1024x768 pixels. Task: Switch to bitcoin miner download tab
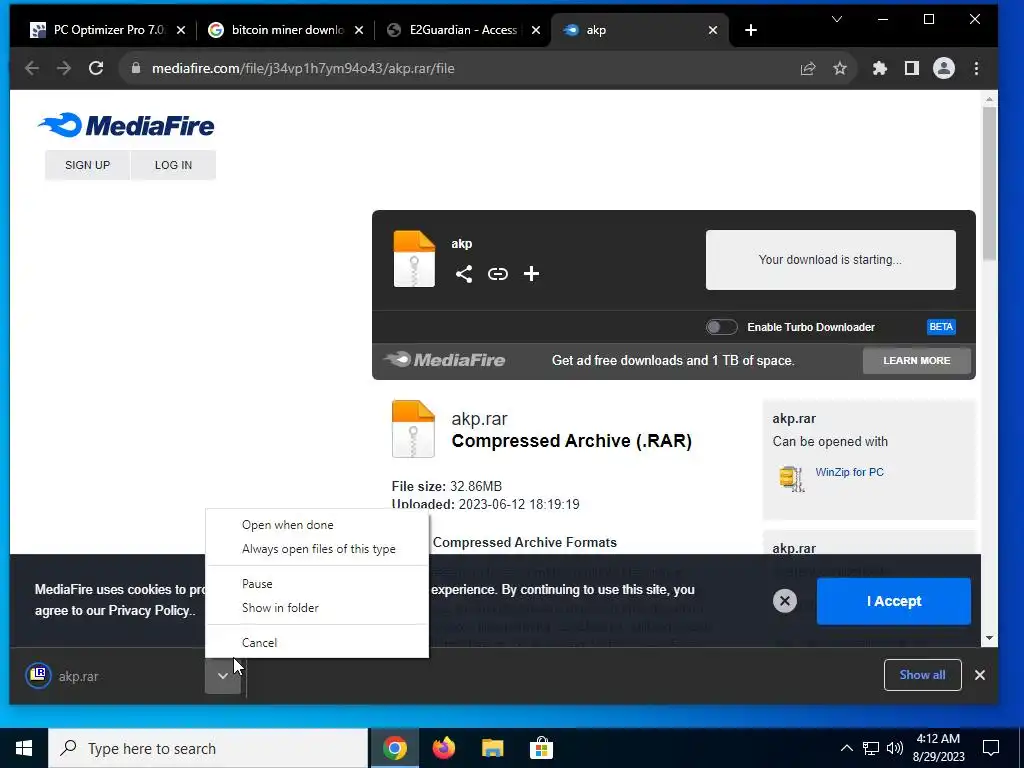[285, 30]
